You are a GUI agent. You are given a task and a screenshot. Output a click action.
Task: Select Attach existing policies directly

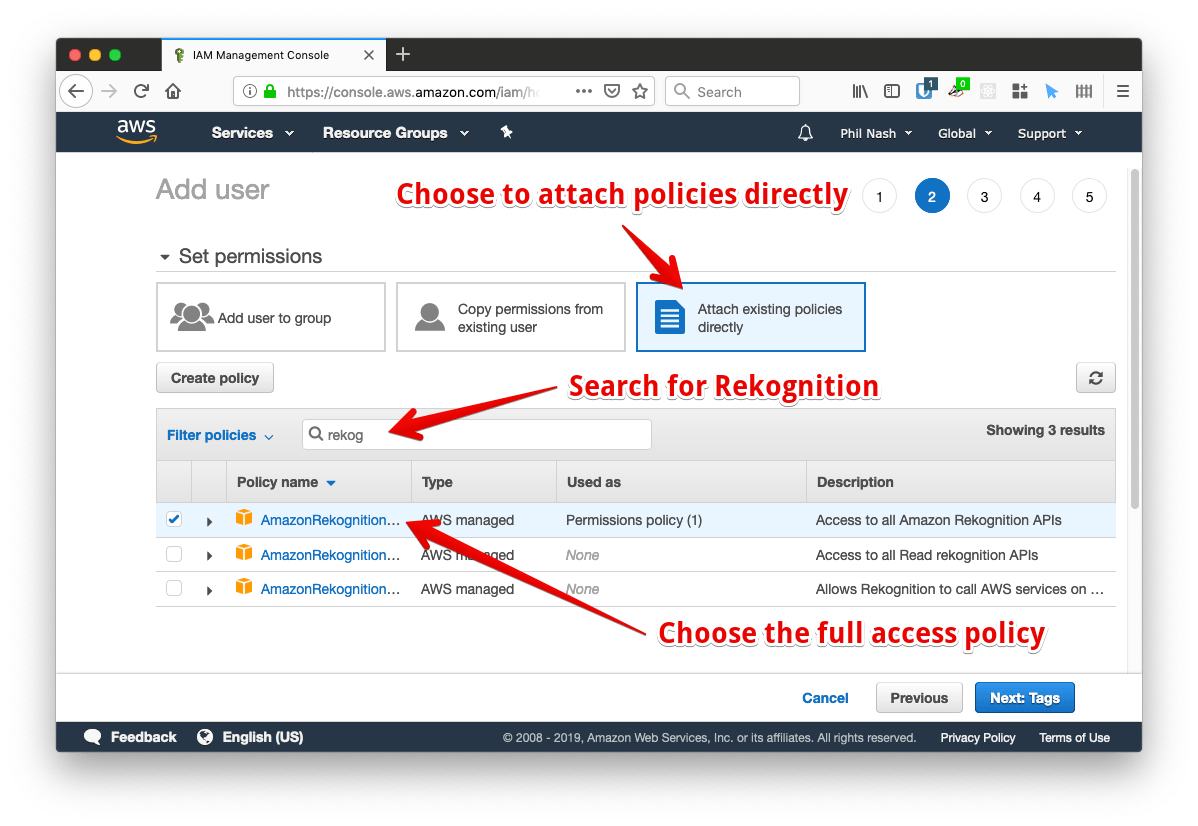click(x=750, y=317)
